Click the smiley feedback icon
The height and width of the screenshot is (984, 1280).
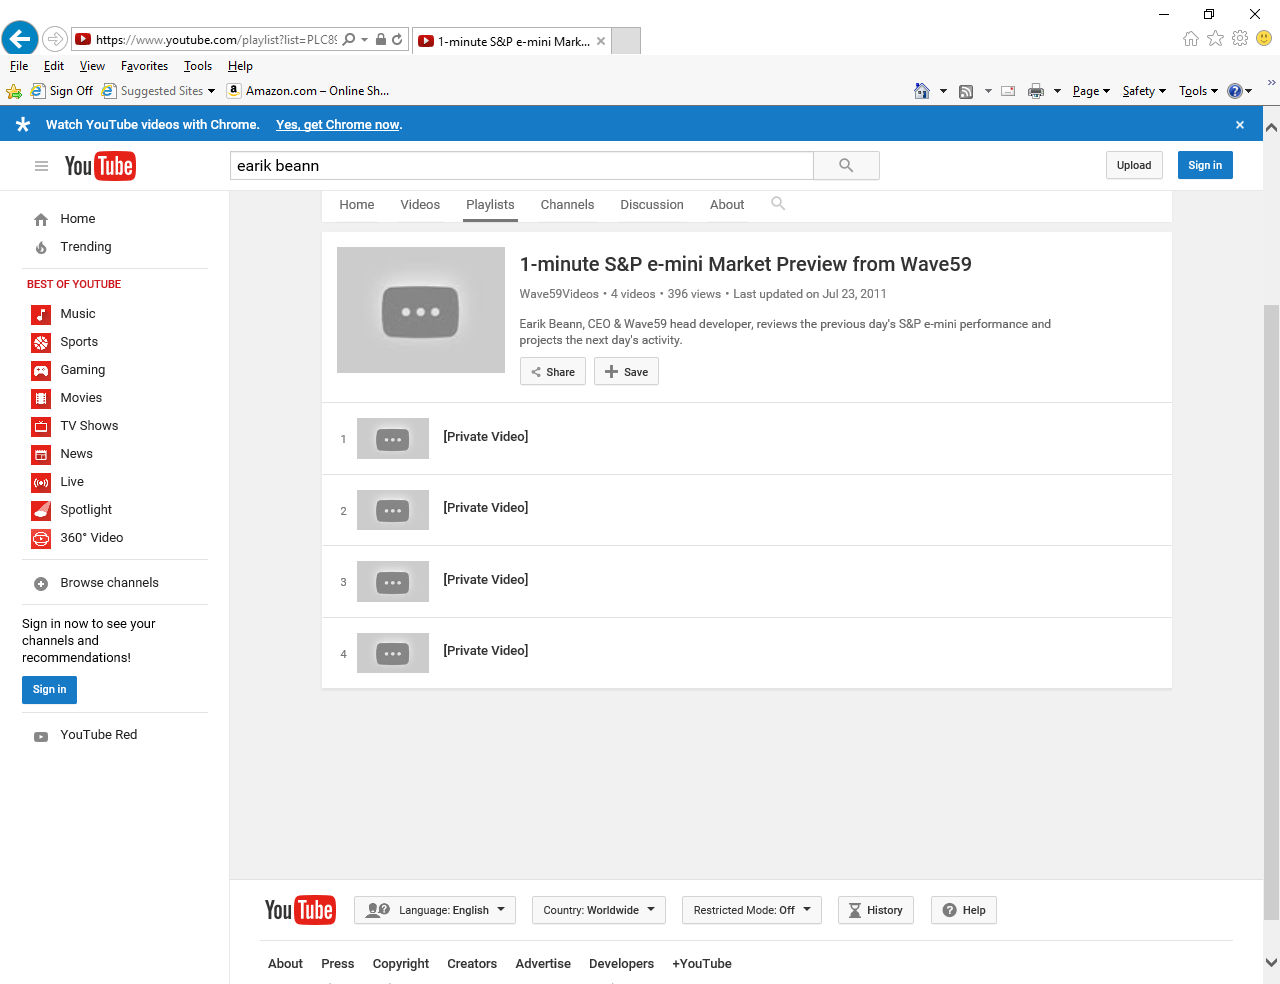1264,39
